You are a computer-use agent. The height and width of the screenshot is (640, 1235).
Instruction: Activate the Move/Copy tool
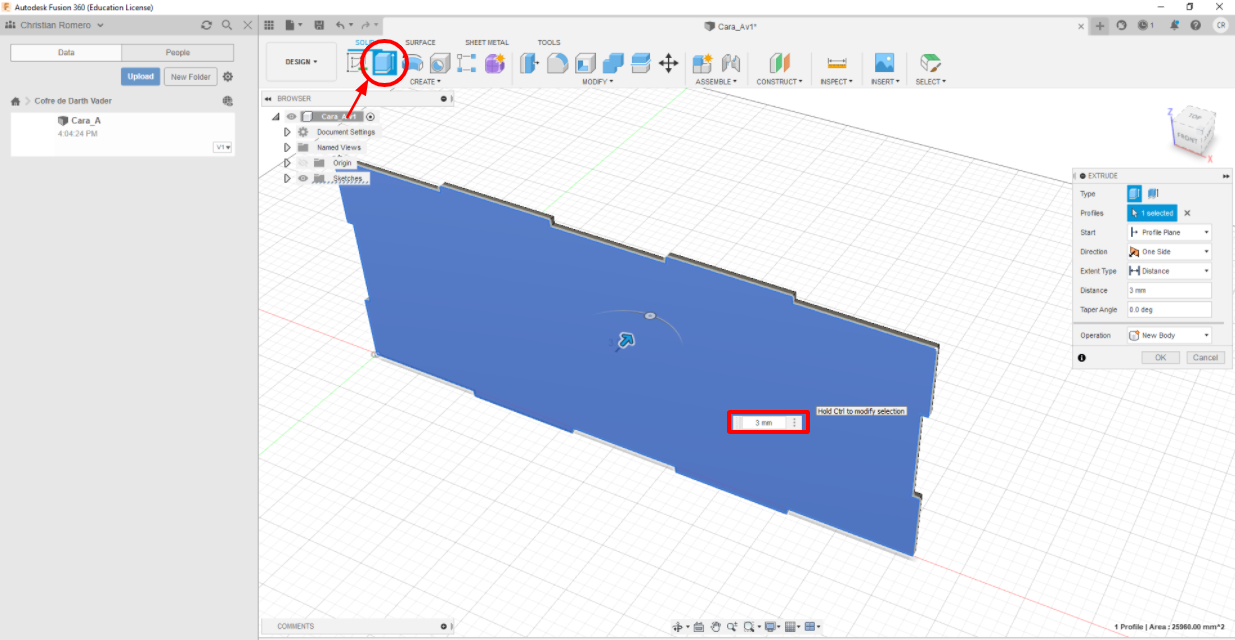[669, 63]
